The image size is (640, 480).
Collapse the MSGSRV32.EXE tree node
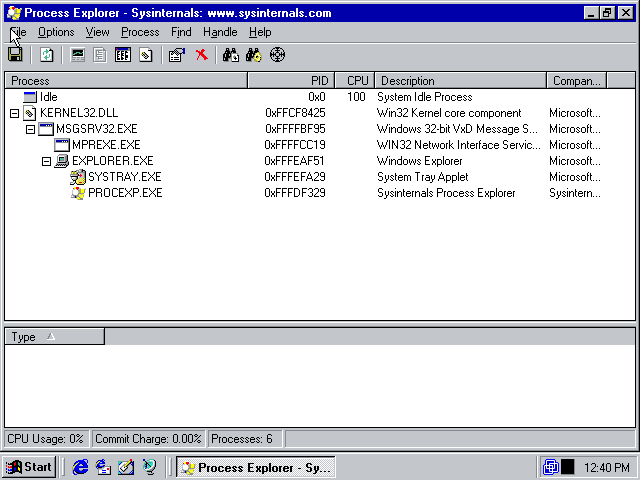pyautogui.click(x=30, y=129)
